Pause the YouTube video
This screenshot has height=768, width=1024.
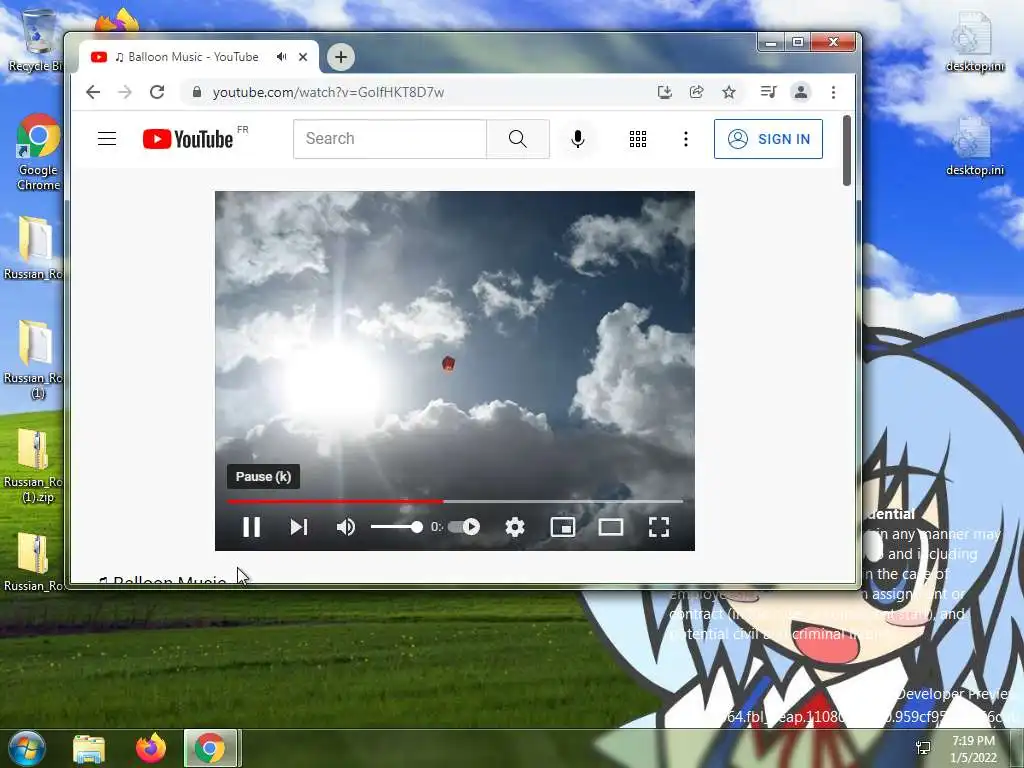[x=251, y=527]
